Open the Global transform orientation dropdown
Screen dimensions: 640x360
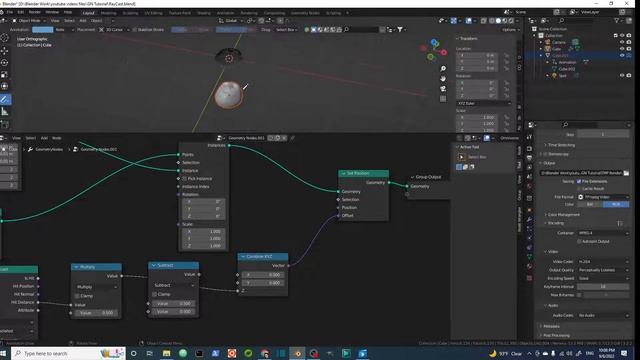(230, 20)
